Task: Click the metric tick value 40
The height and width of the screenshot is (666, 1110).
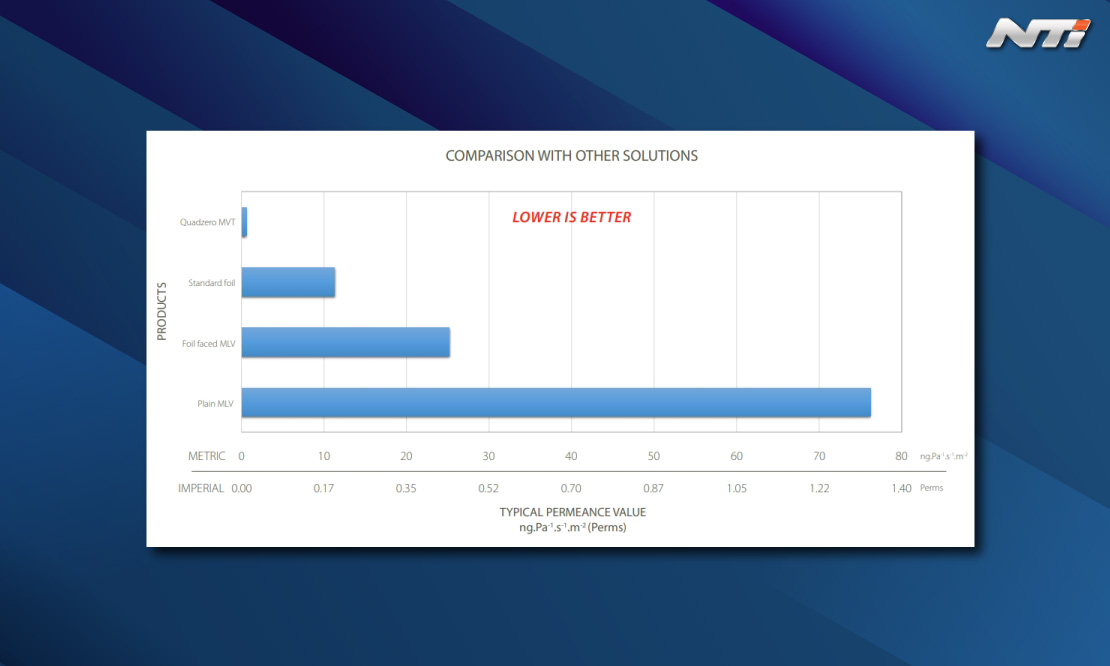Action: (571, 457)
